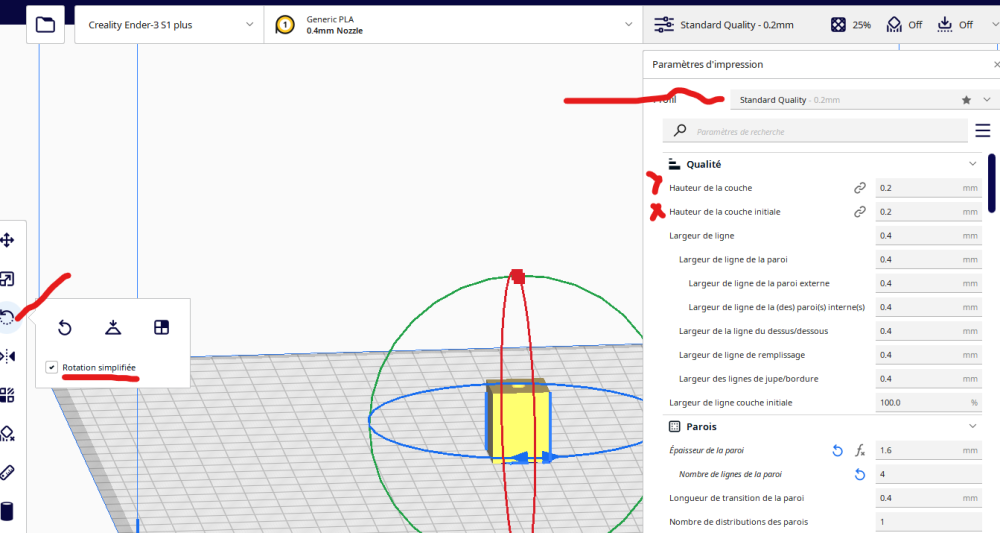1000x533 pixels.
Task: Edit Épaisseur de la paroi value 1.6
Action: (928, 450)
